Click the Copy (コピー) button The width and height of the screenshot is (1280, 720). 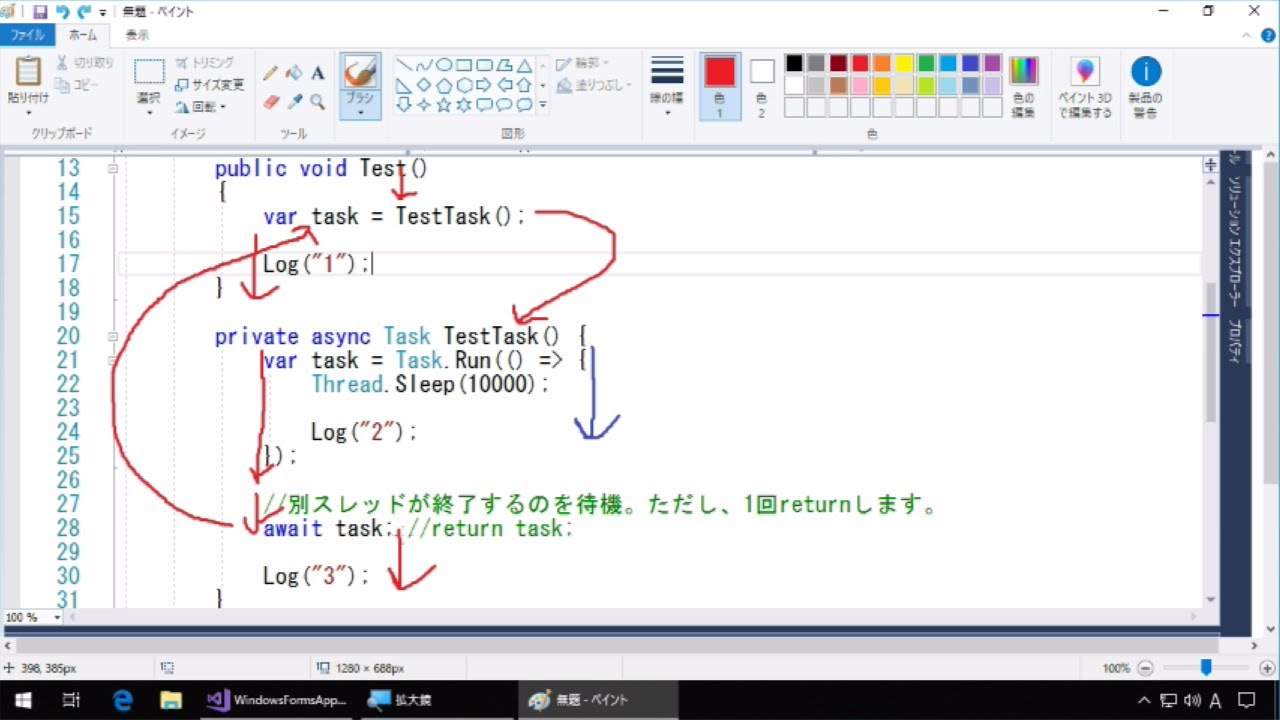(78, 85)
